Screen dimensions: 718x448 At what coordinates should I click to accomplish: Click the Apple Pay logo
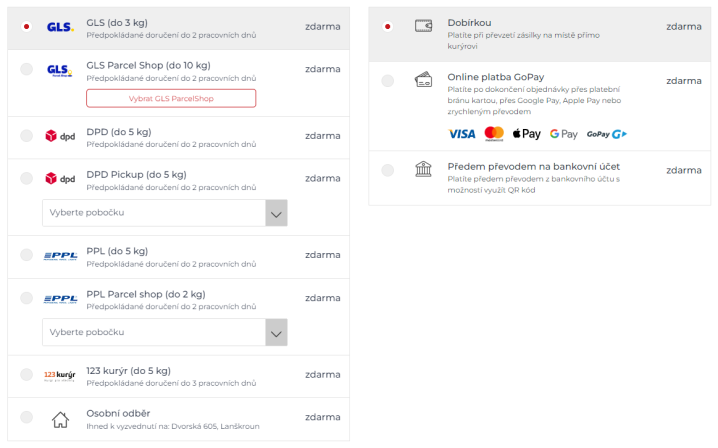tap(526, 134)
